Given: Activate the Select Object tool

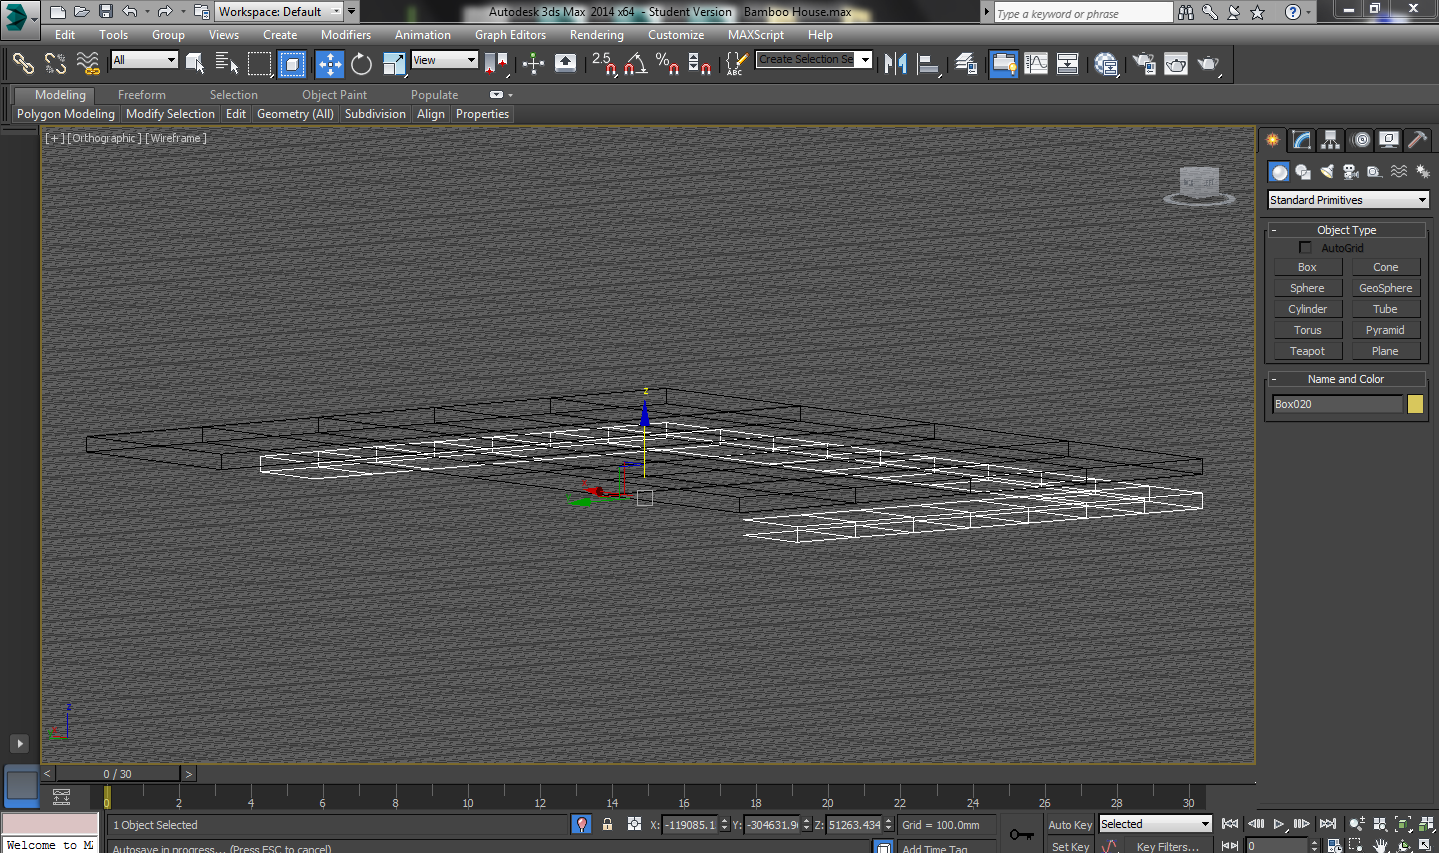Looking at the screenshot, I should tap(195, 64).
